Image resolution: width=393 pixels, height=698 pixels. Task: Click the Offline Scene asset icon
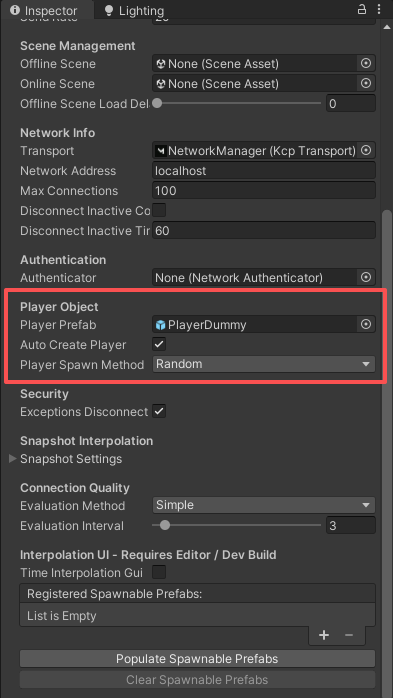point(161,65)
